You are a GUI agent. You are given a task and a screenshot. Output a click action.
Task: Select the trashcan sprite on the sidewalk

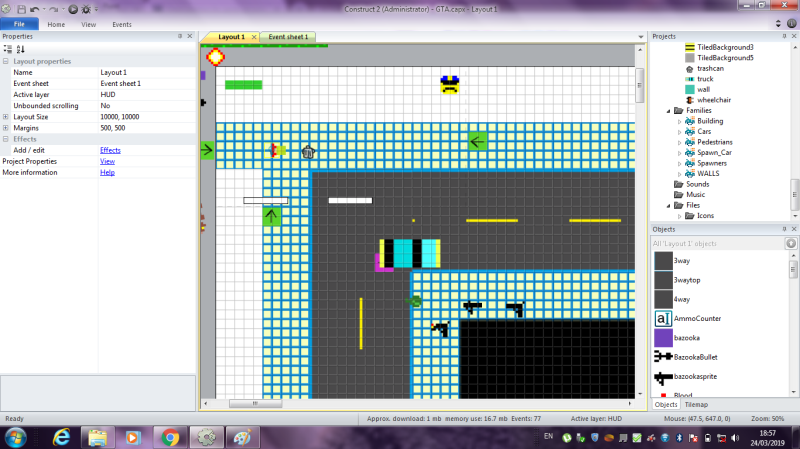point(308,152)
